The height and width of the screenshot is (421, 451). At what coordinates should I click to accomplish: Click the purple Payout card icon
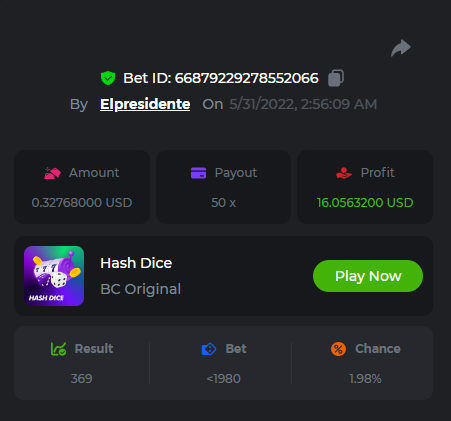point(198,173)
